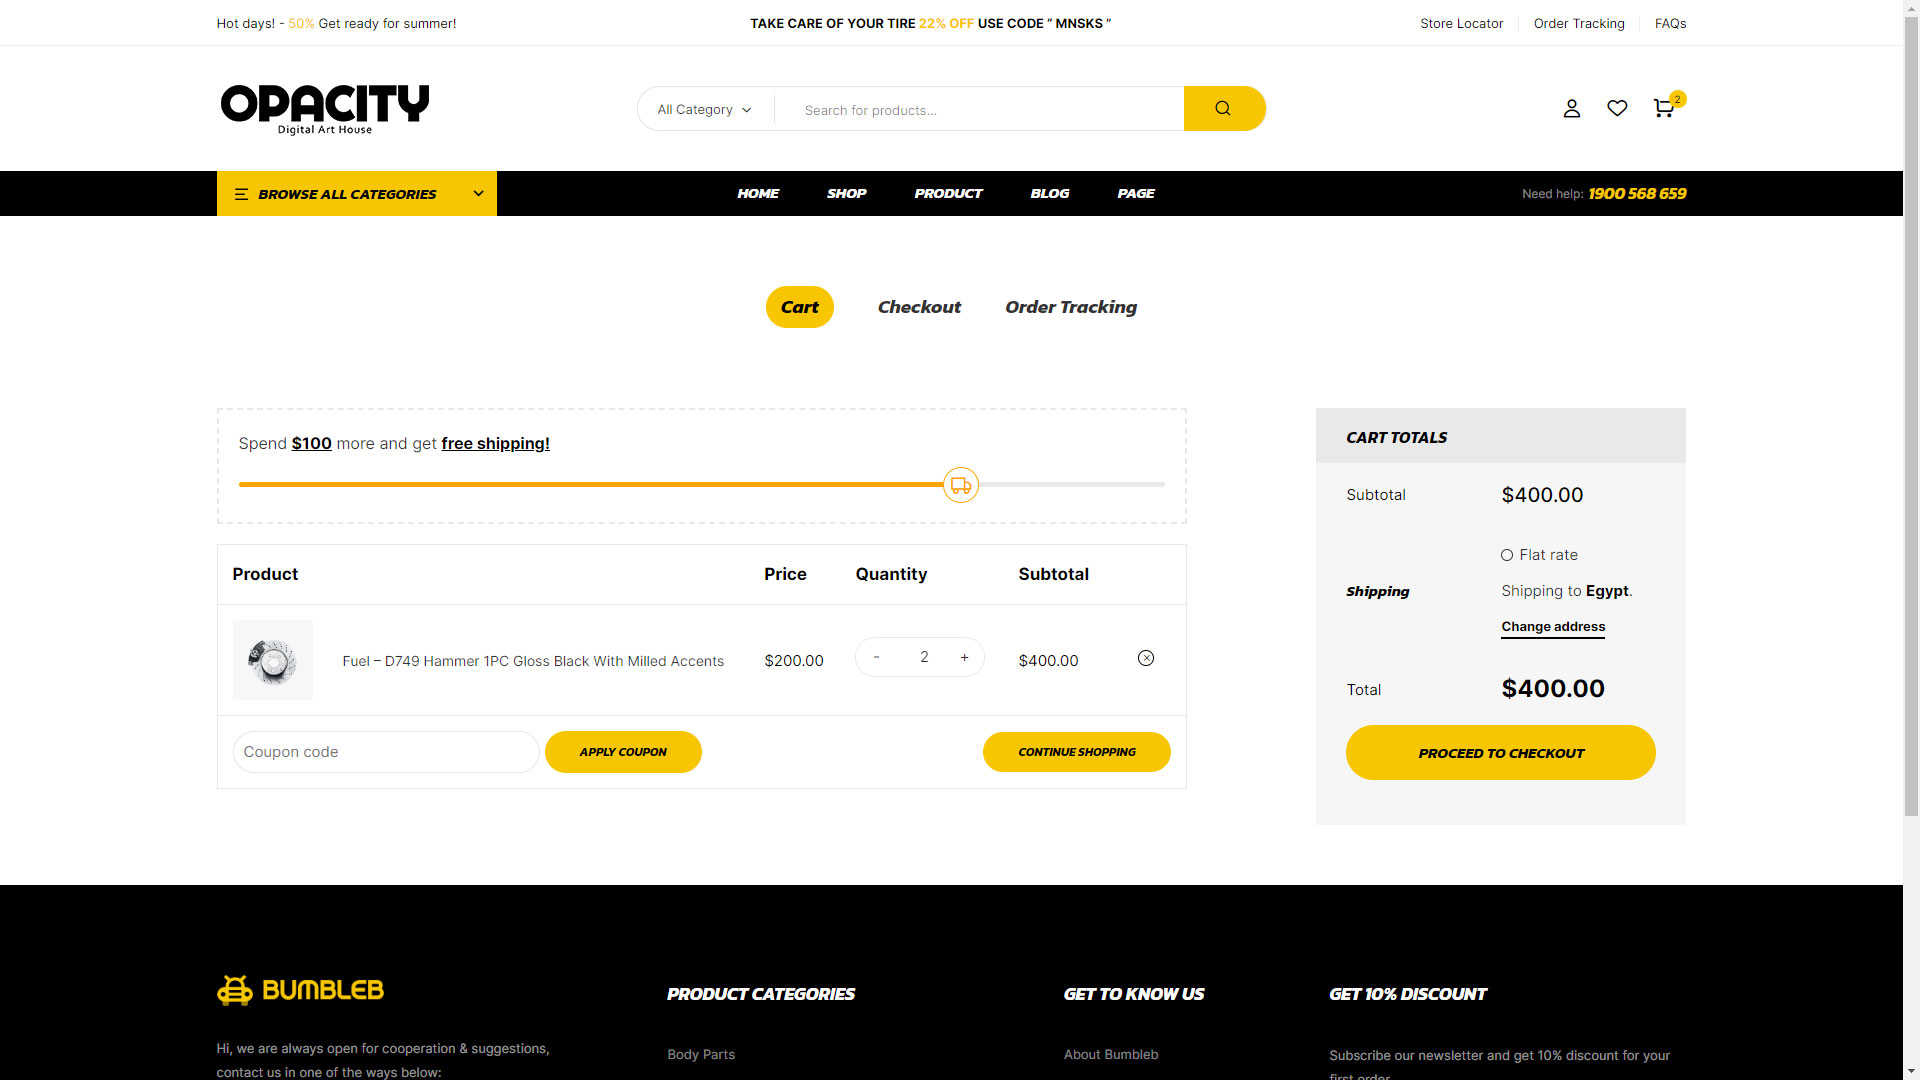Click the Opacity Digital Art House logo
Screen dimensions: 1920x1080
point(324,108)
